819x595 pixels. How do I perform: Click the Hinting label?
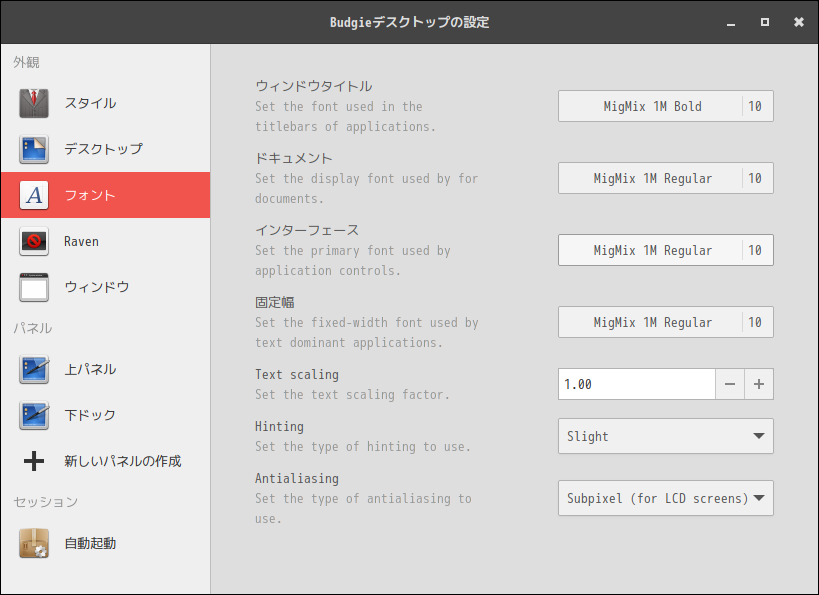(279, 427)
